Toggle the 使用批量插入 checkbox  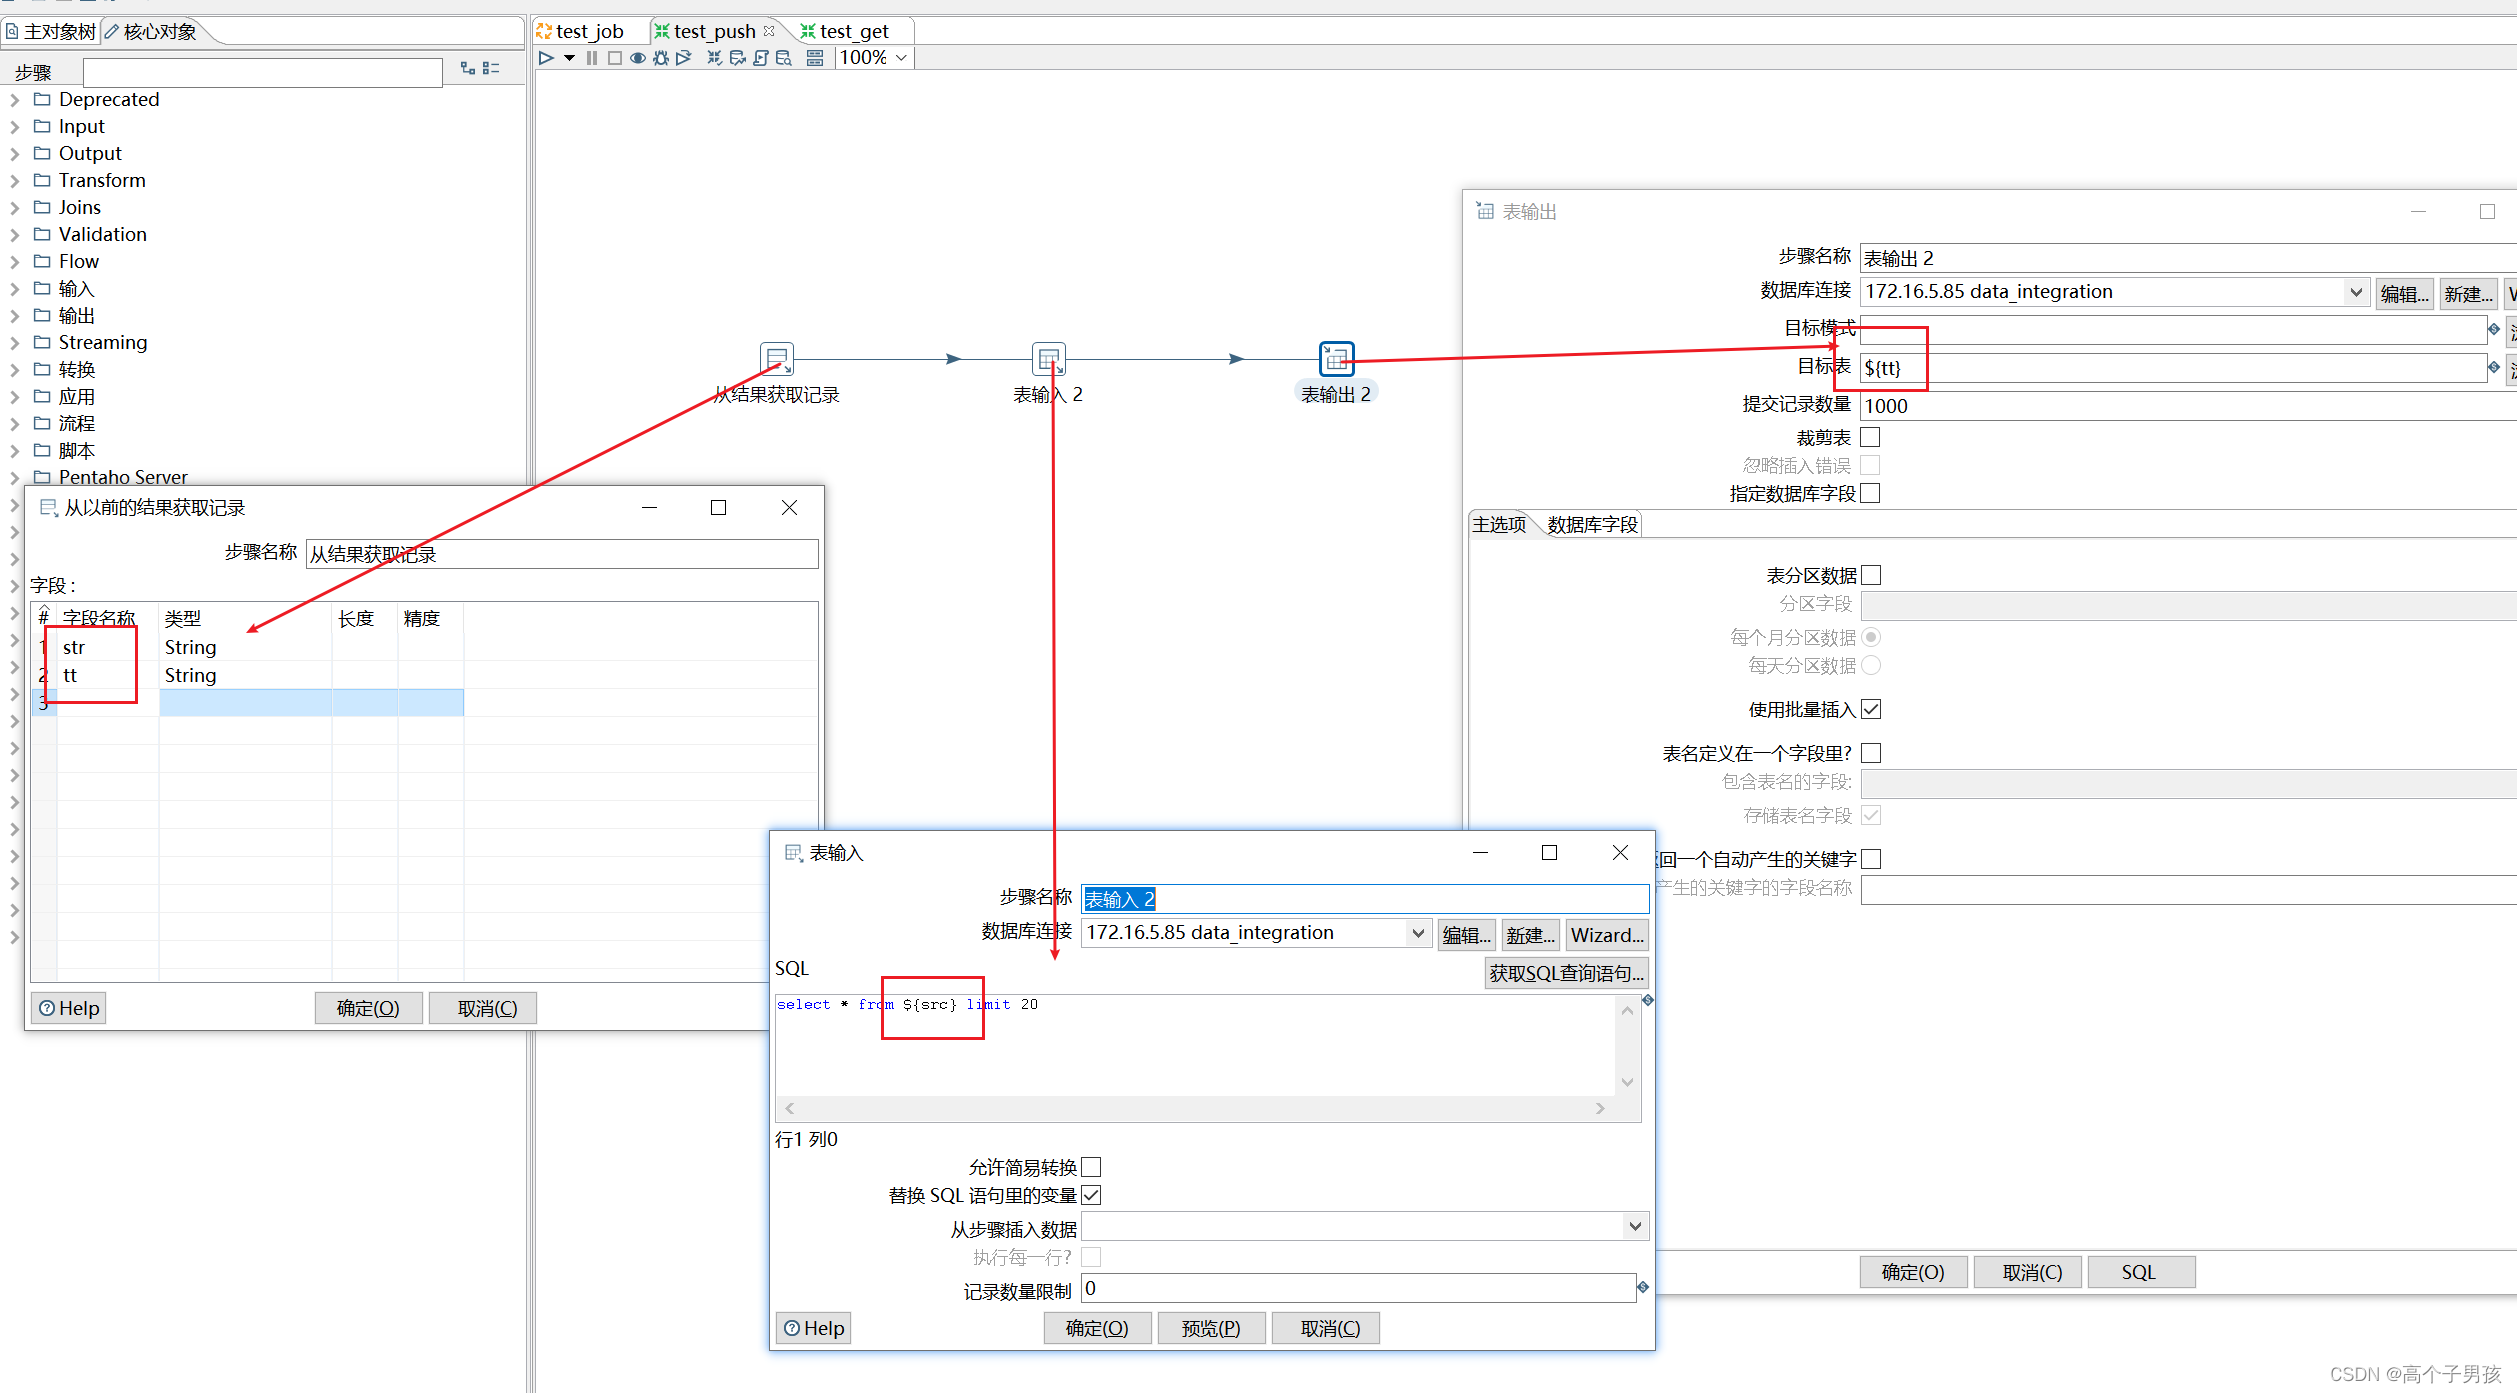tap(1871, 709)
